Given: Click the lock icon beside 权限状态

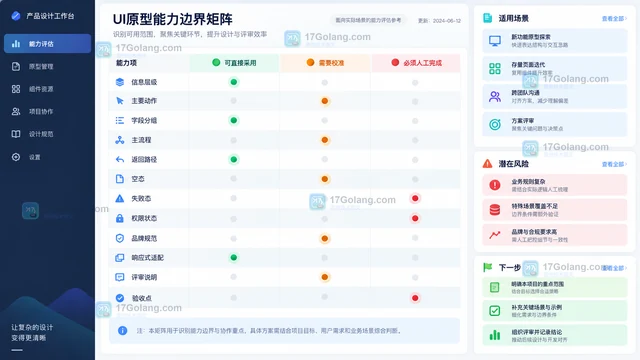Looking at the screenshot, I should tap(120, 218).
